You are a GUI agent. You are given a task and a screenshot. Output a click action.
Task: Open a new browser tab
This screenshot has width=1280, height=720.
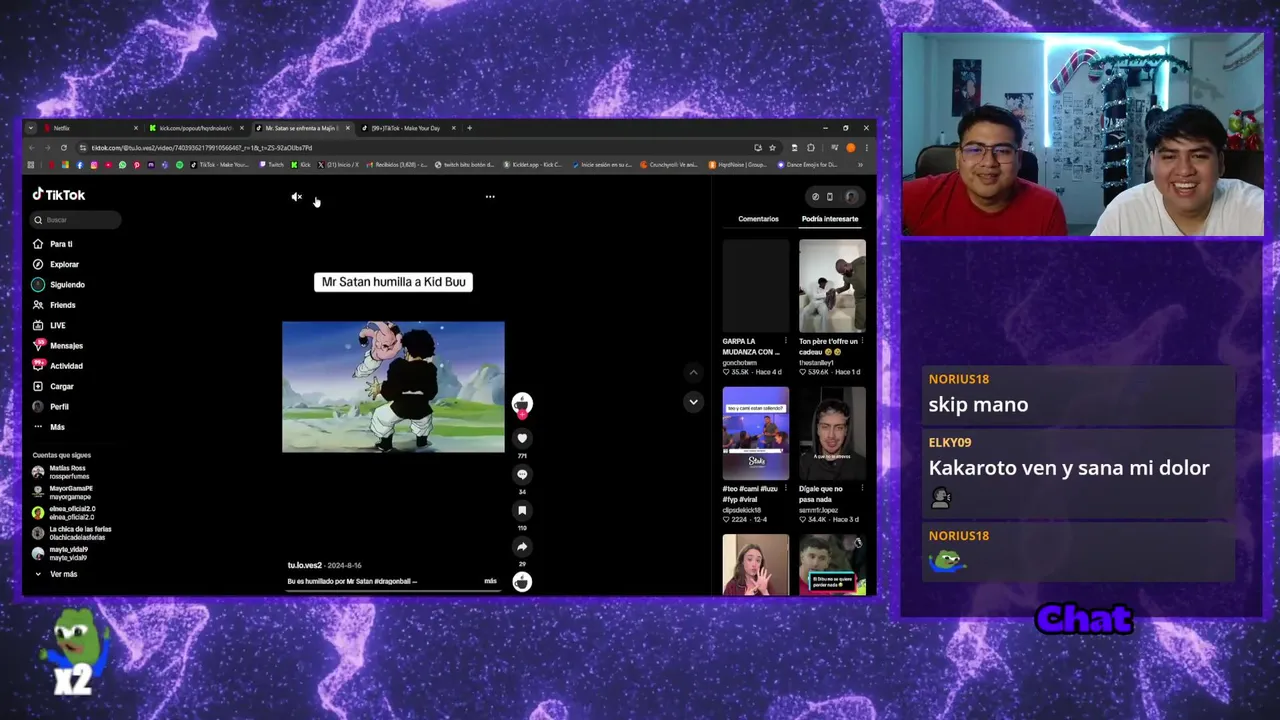coord(470,128)
